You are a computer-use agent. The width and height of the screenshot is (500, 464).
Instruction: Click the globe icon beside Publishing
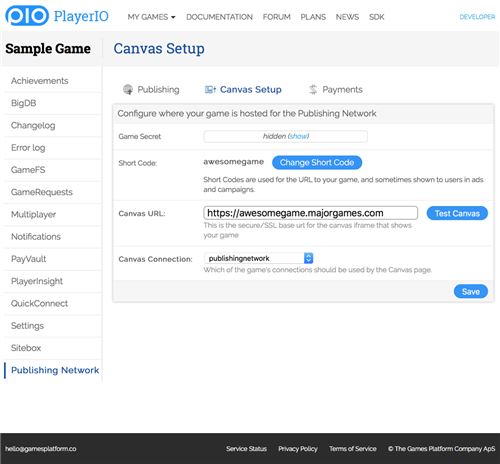coord(128,89)
